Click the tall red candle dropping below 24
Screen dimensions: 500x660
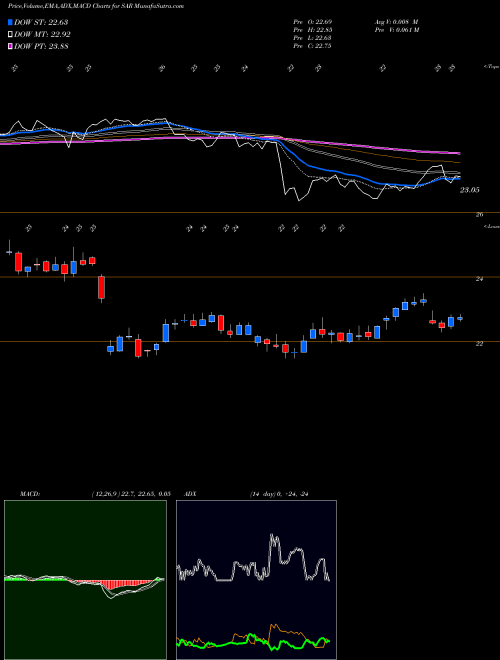[101, 288]
